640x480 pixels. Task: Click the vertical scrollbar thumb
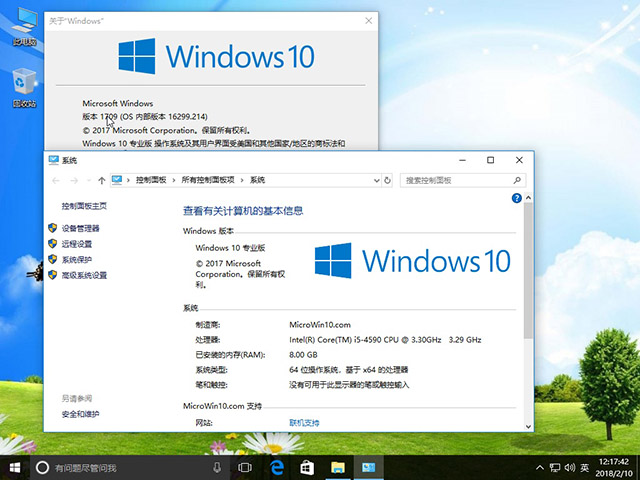coord(528,270)
